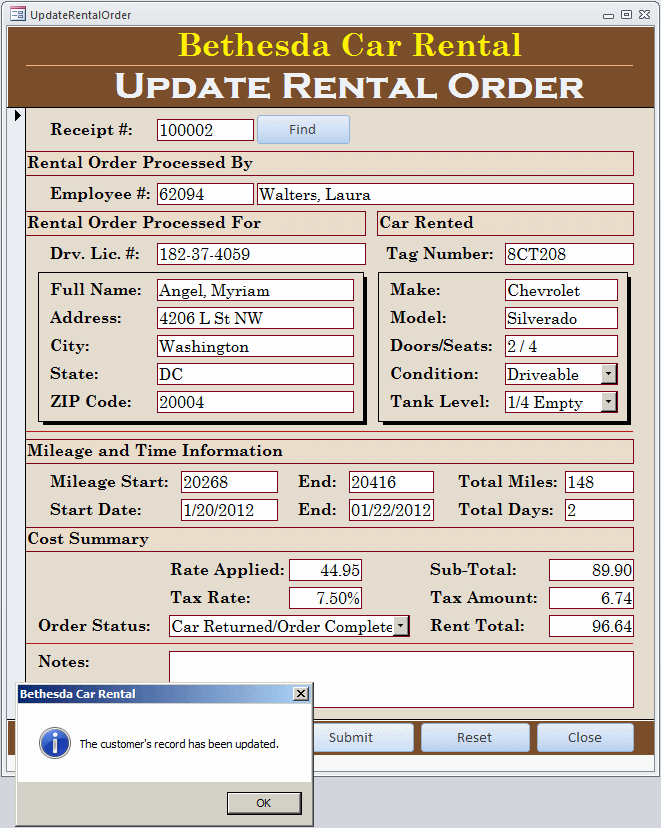Click the Update Rental Order header title

tap(349, 86)
